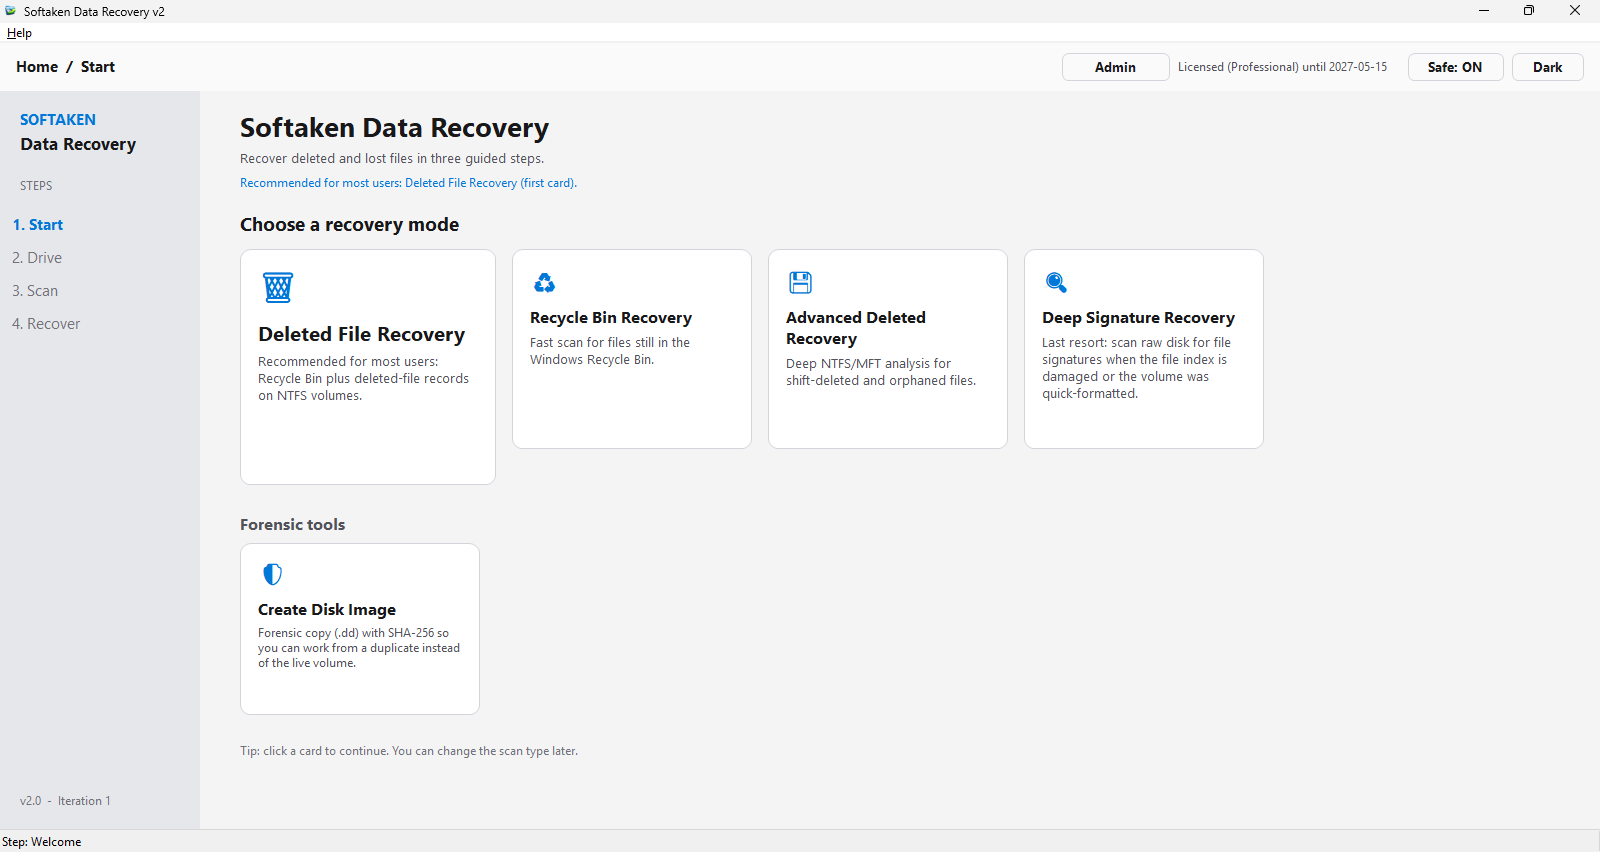
Task: Click the 'Tip: click a card to continue' text
Action: (x=409, y=751)
